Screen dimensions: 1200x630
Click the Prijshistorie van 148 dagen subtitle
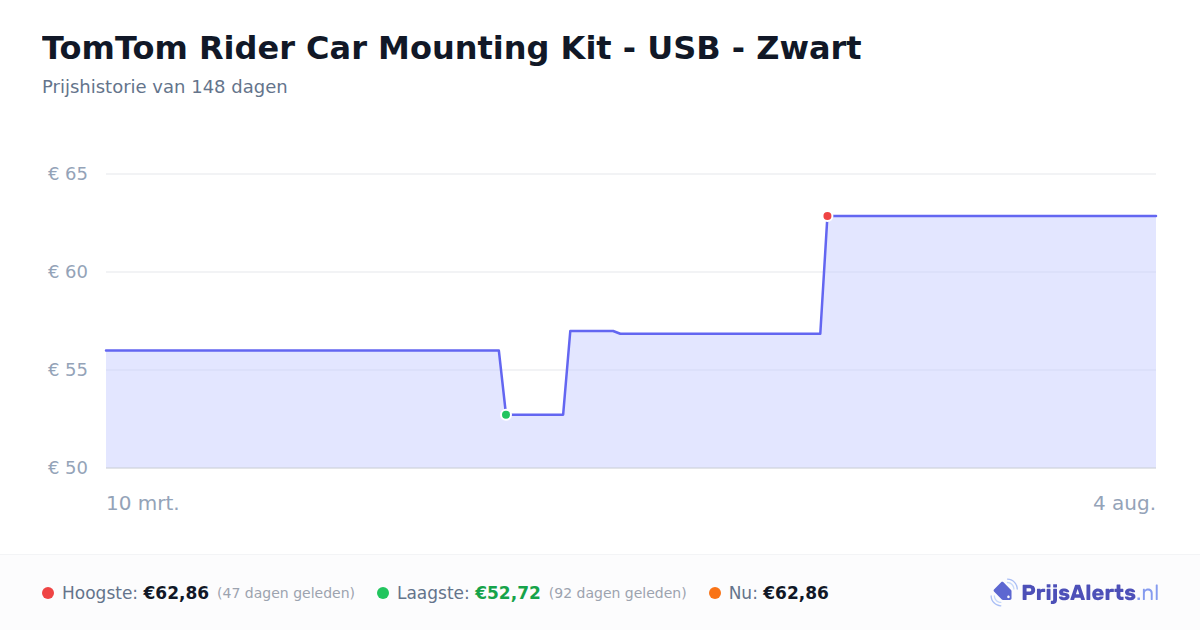point(165,87)
